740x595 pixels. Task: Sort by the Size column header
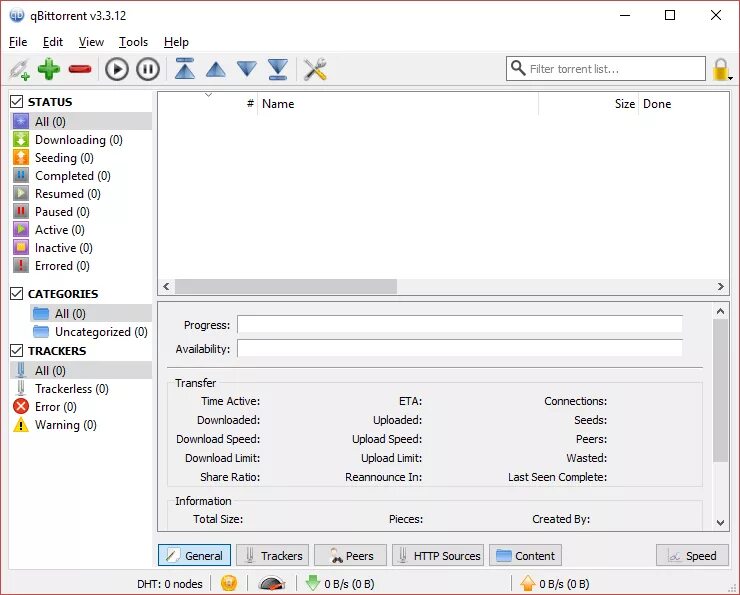click(x=589, y=104)
